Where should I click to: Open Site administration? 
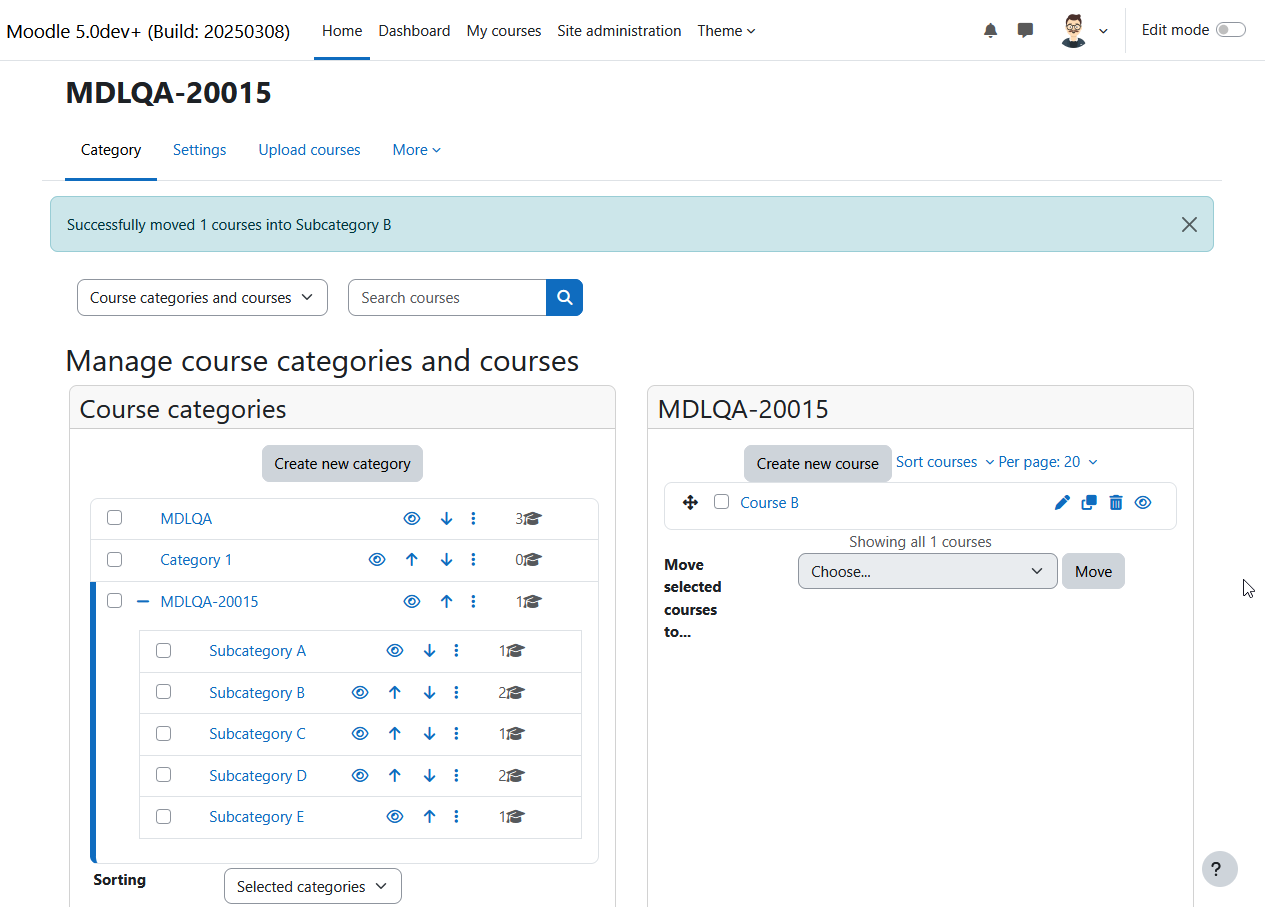tap(619, 31)
